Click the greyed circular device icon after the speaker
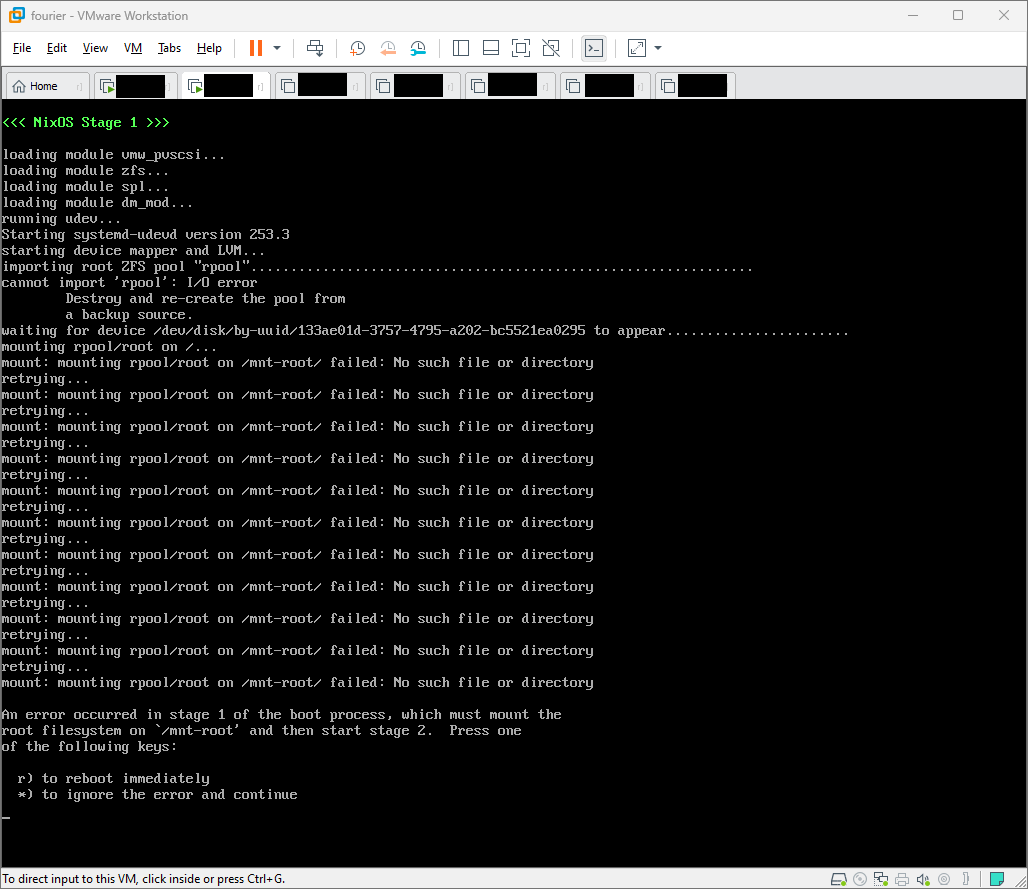 (944, 879)
